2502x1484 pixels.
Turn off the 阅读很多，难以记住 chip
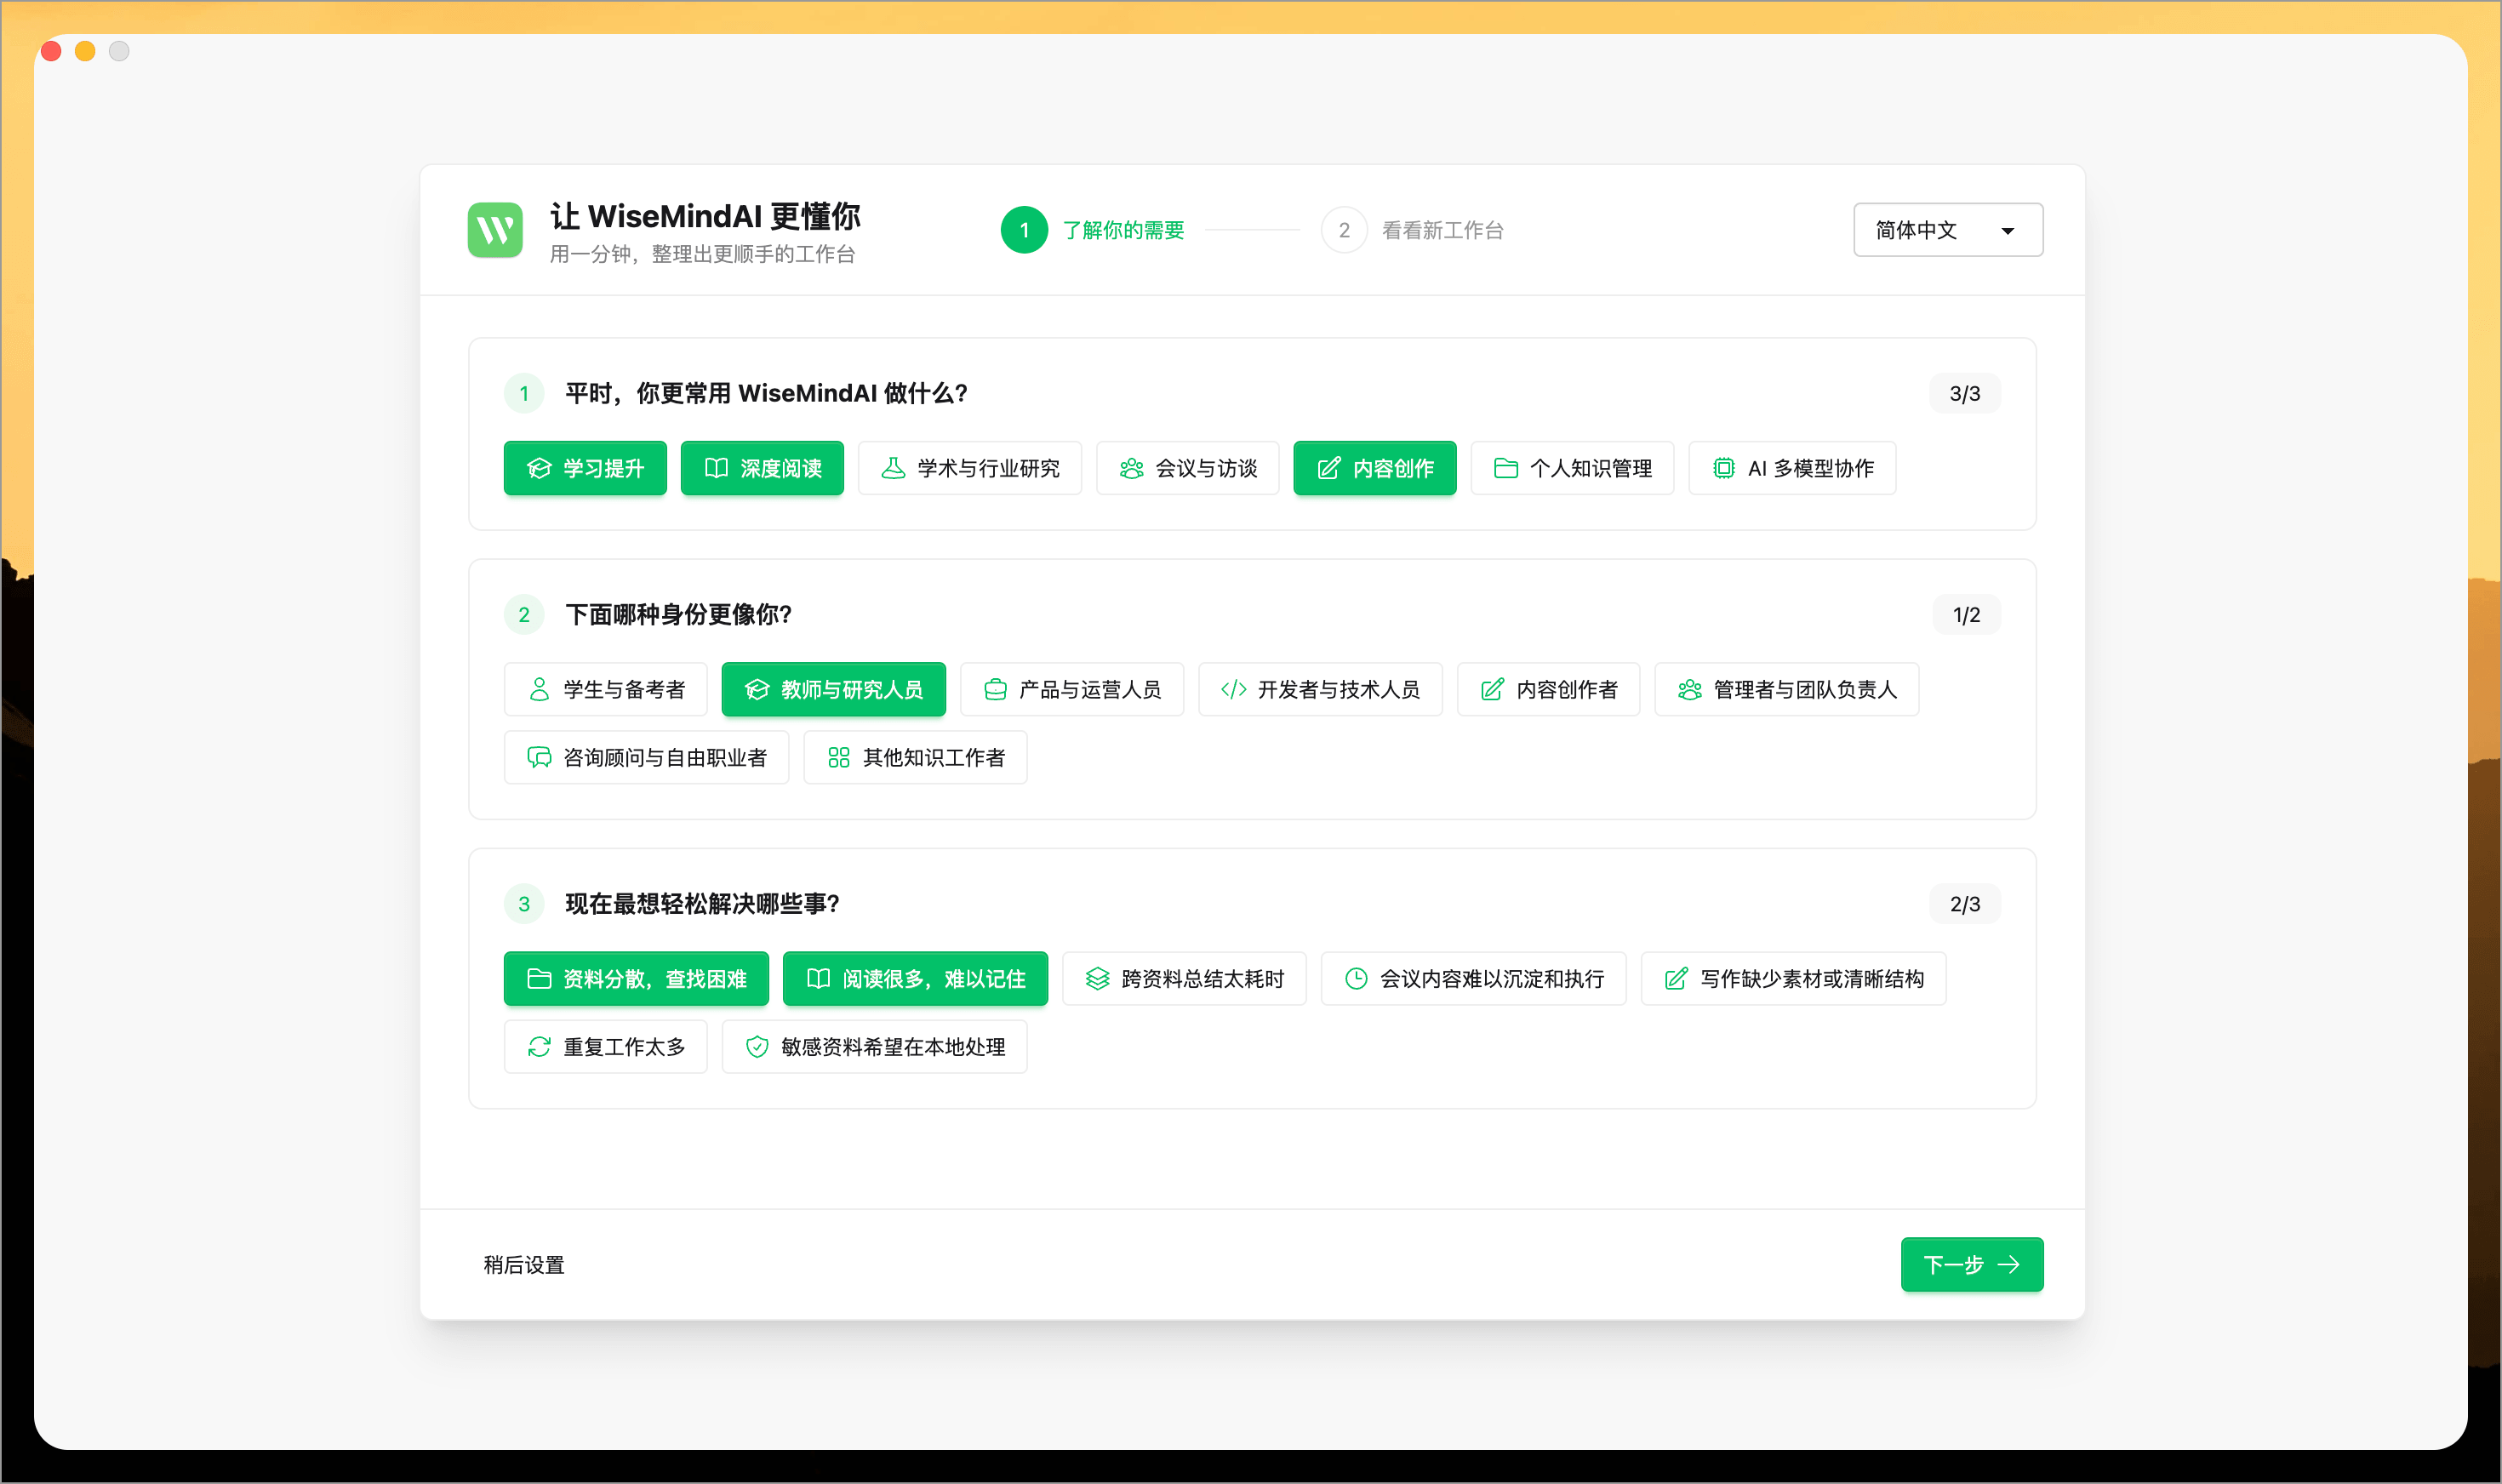915,978
